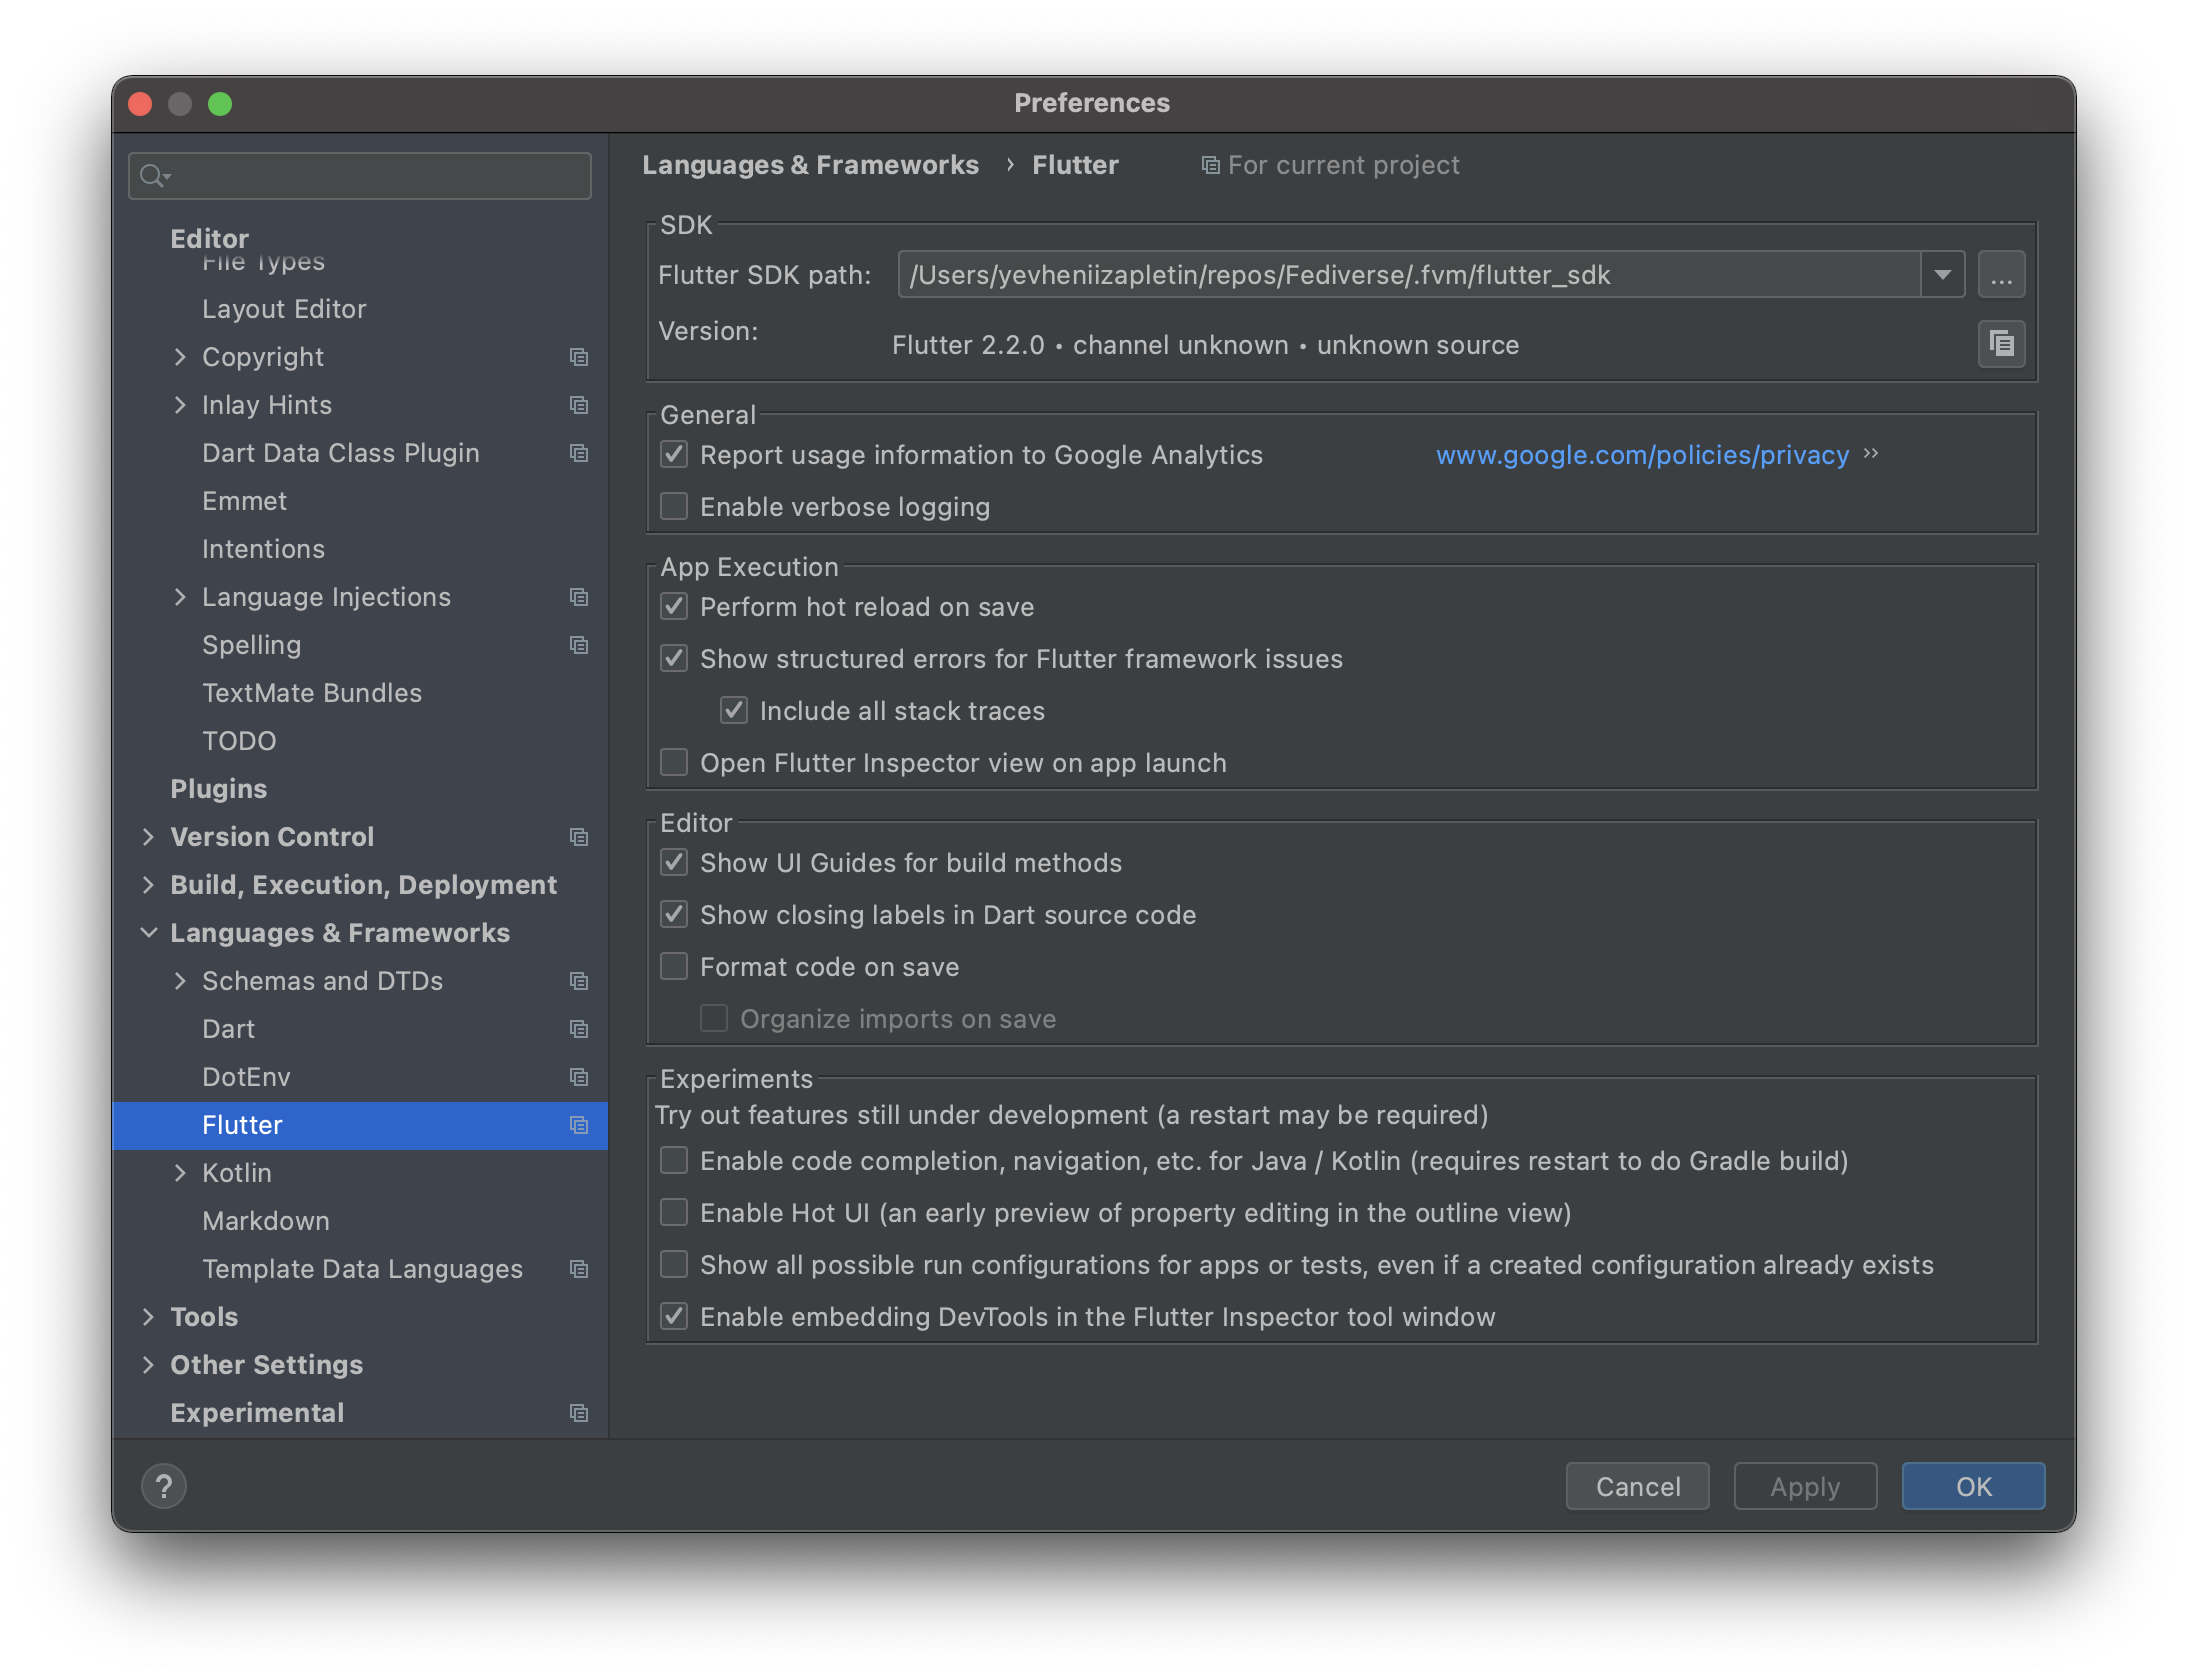Click project-level icon beside Version Control
Viewport: 2188px width, 1680px height.
(578, 837)
